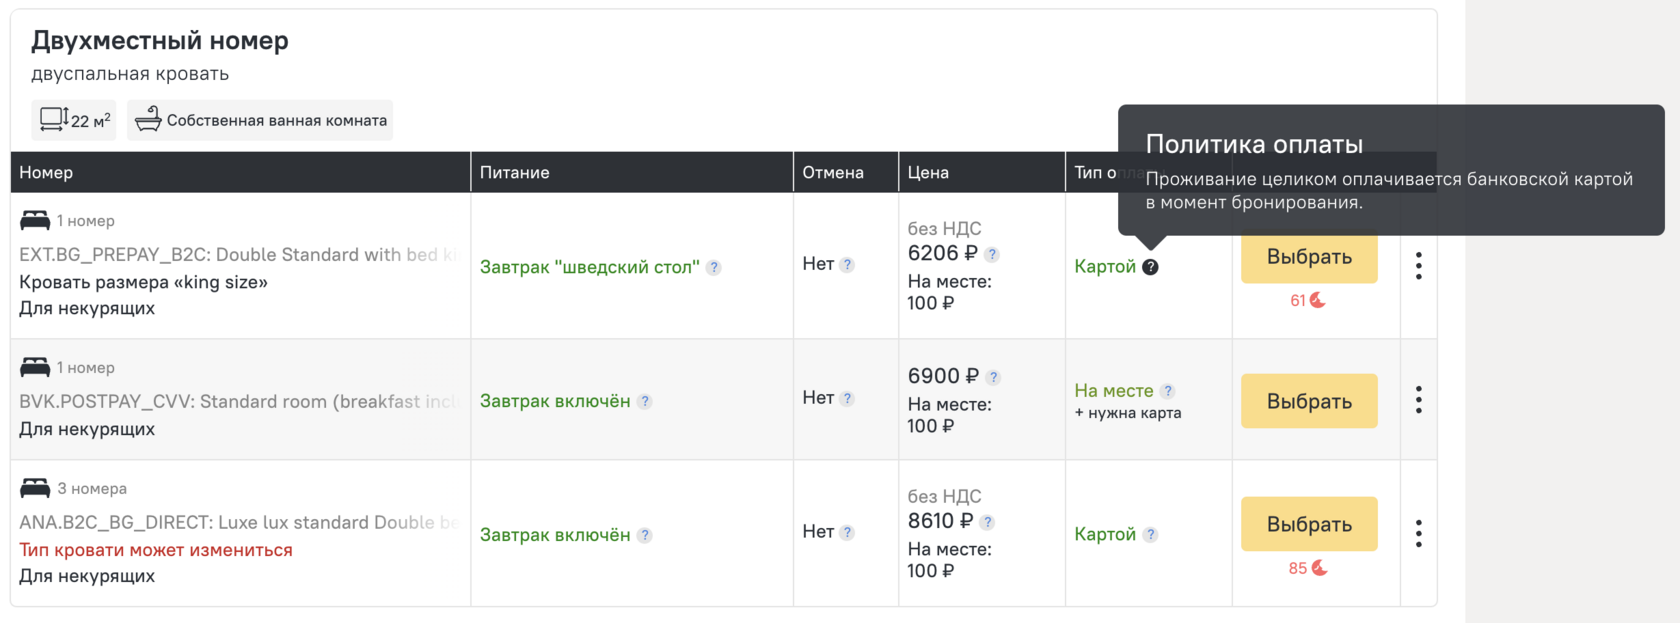Click Выбрать for the 6206 ₽ rate
The image size is (1680, 623).
click(1309, 257)
